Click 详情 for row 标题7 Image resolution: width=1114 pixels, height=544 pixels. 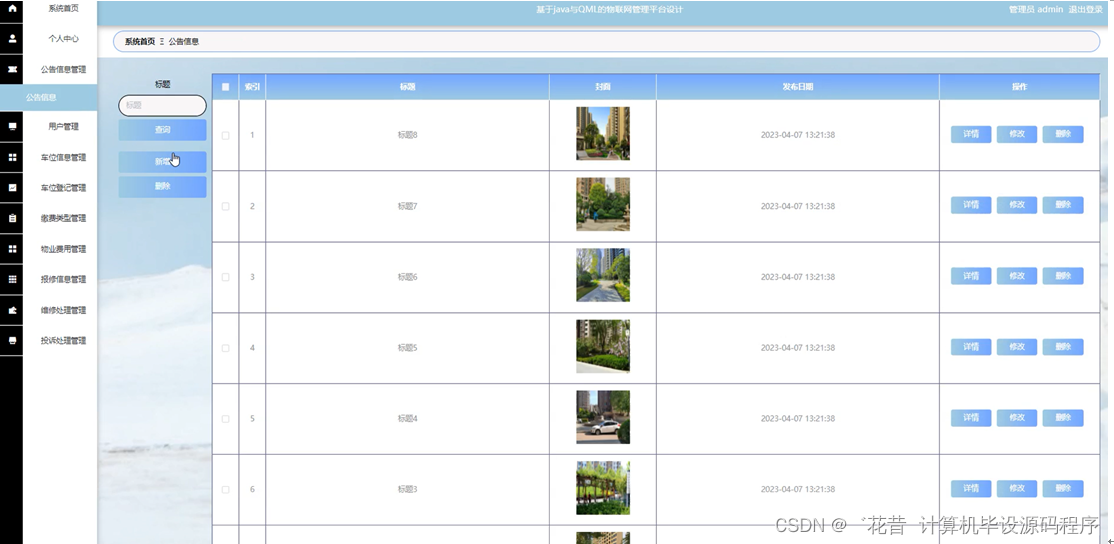971,205
